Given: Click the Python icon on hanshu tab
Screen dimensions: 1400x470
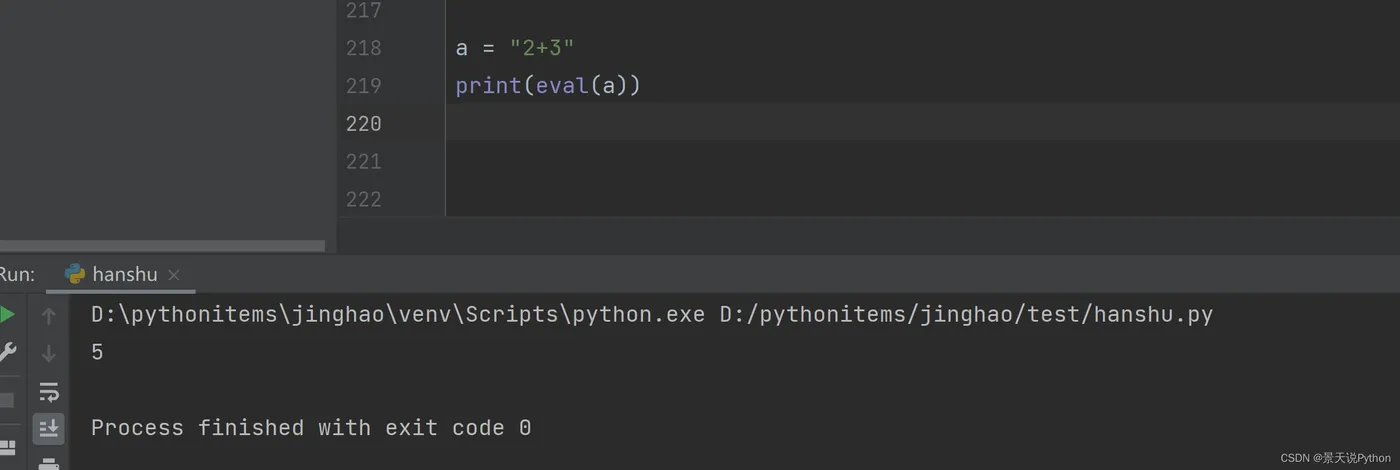Looking at the screenshot, I should pos(75,274).
